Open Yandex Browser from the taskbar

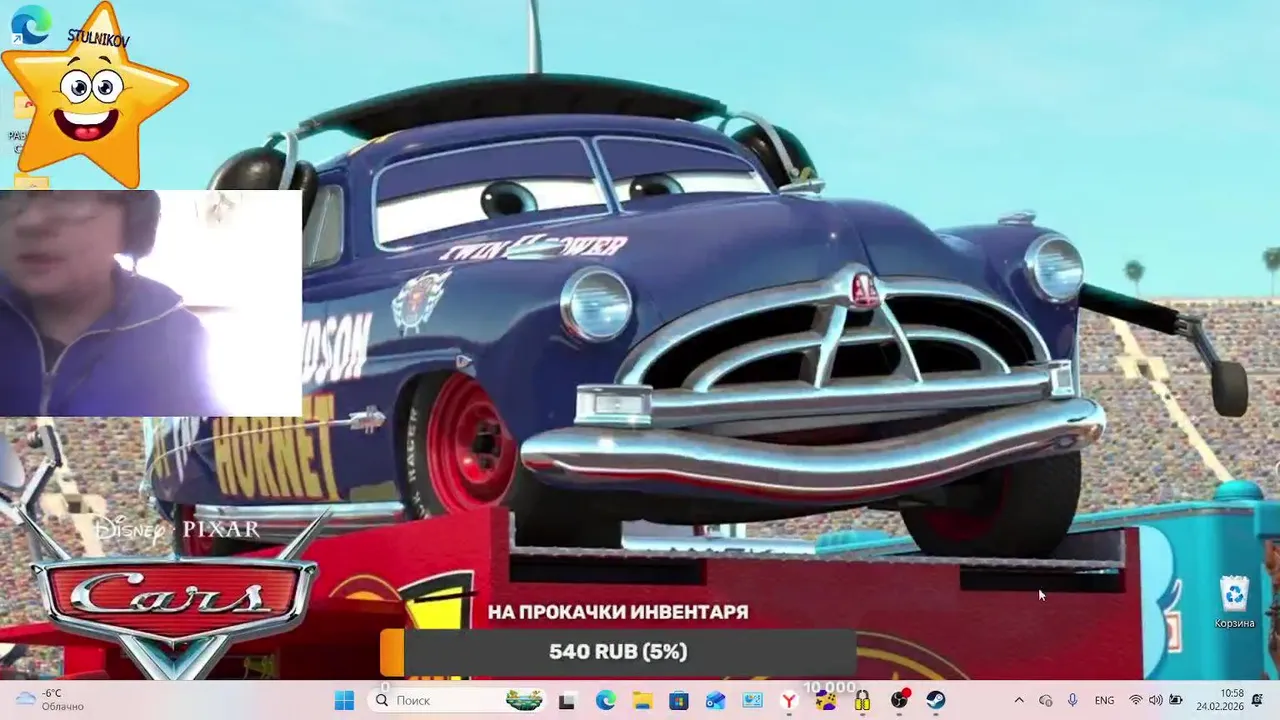coord(789,701)
